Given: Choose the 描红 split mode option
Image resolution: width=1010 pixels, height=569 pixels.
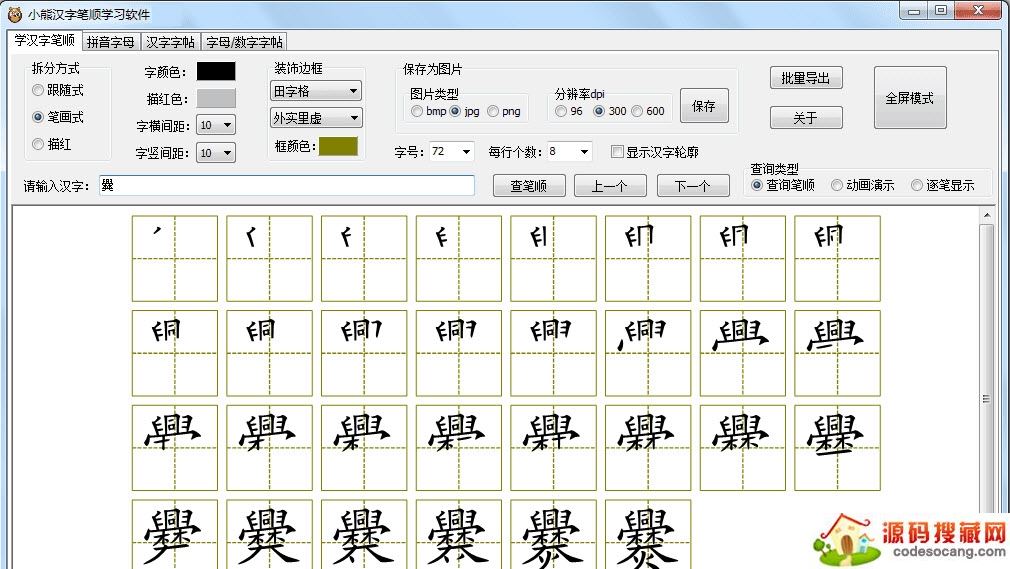Looking at the screenshot, I should tap(39, 144).
